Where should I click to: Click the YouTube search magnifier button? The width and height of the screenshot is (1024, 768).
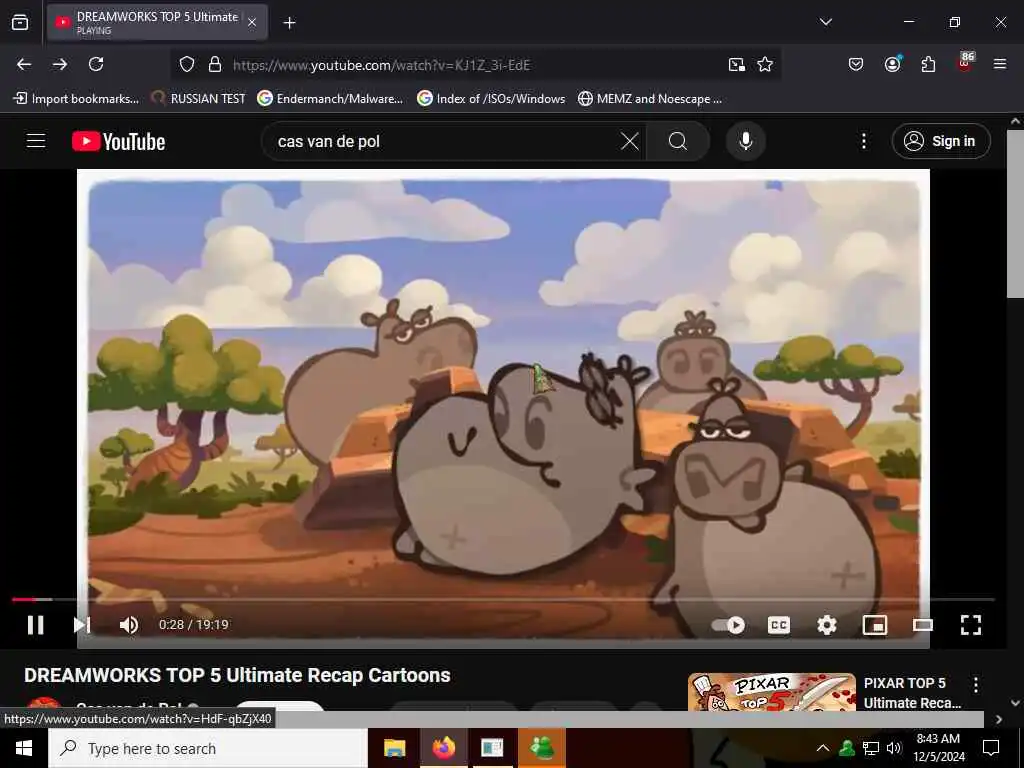coord(678,141)
